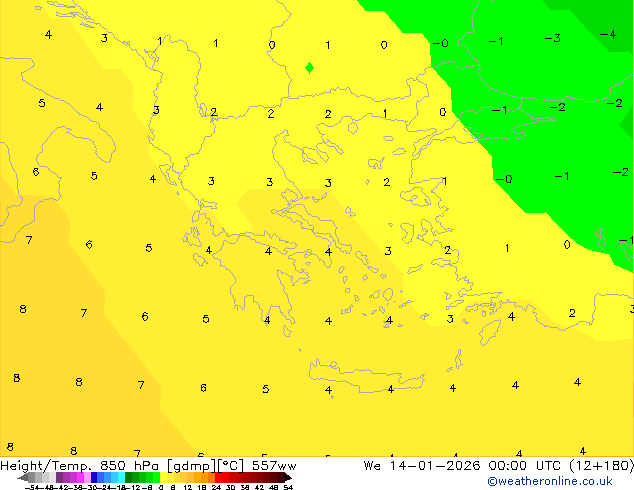Screen dimensions: 634x490
Task: Pick the dark purple legend swatch
Action: tap(59, 477)
